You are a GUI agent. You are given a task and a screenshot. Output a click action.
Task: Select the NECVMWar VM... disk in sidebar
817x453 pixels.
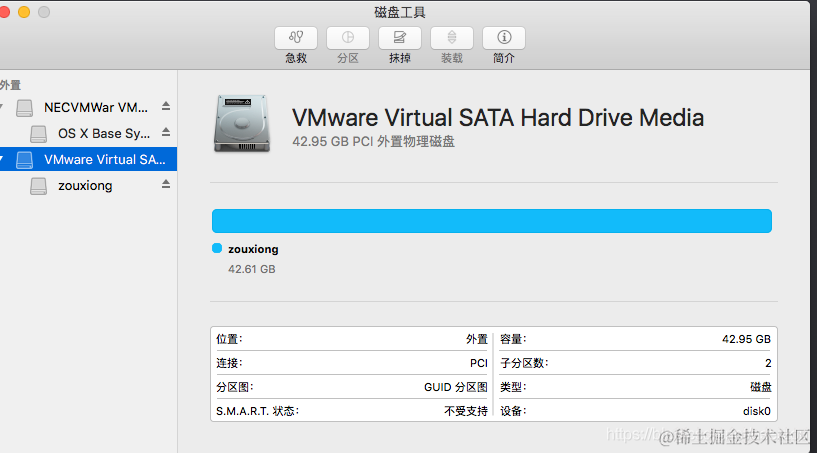tap(89, 107)
